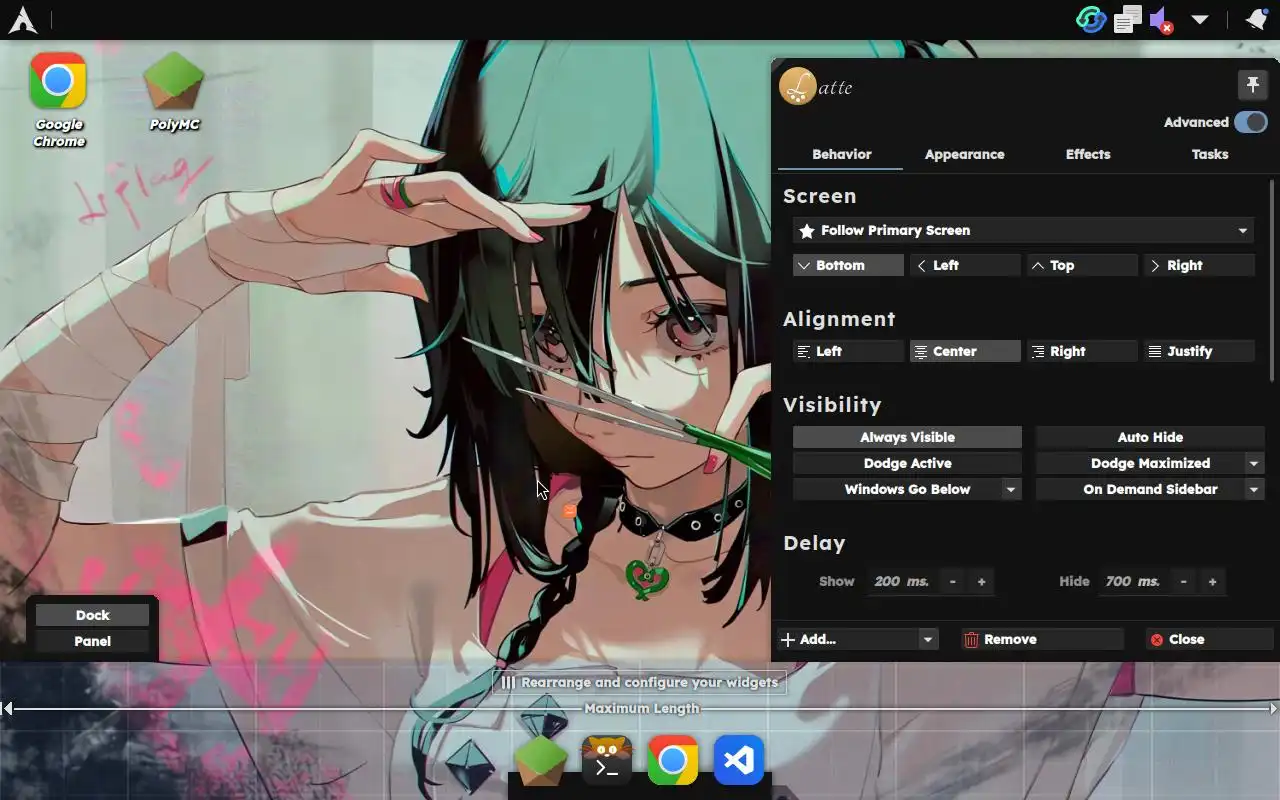Click right end handle of Maximum Length ruler

click(1273, 708)
